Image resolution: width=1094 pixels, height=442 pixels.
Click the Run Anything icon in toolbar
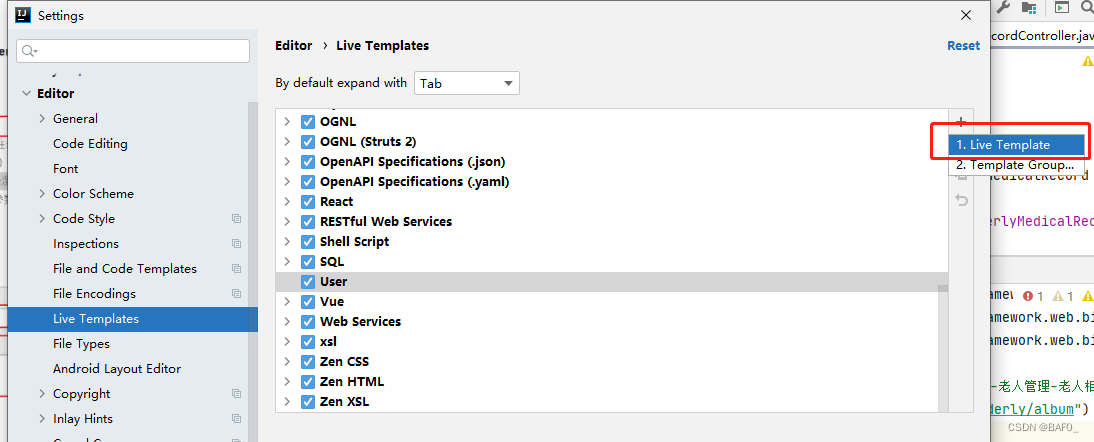[x=1062, y=7]
